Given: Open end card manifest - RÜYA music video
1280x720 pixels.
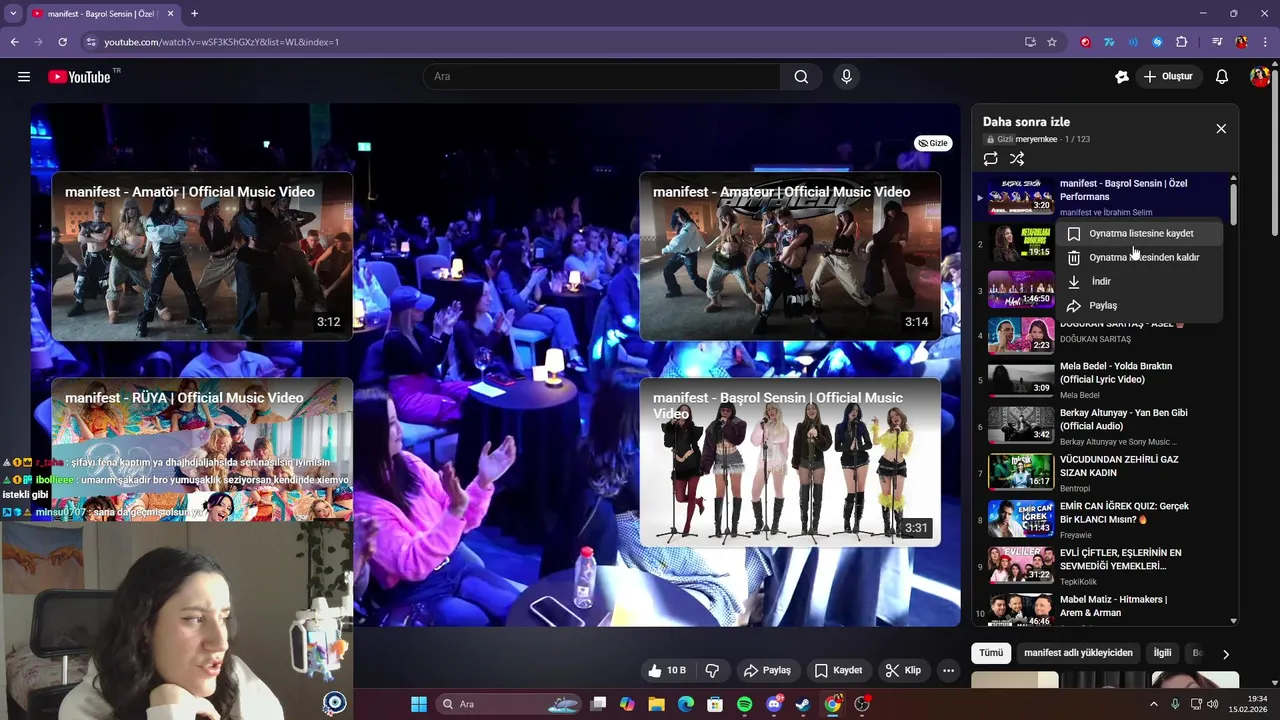Looking at the screenshot, I should (202, 450).
